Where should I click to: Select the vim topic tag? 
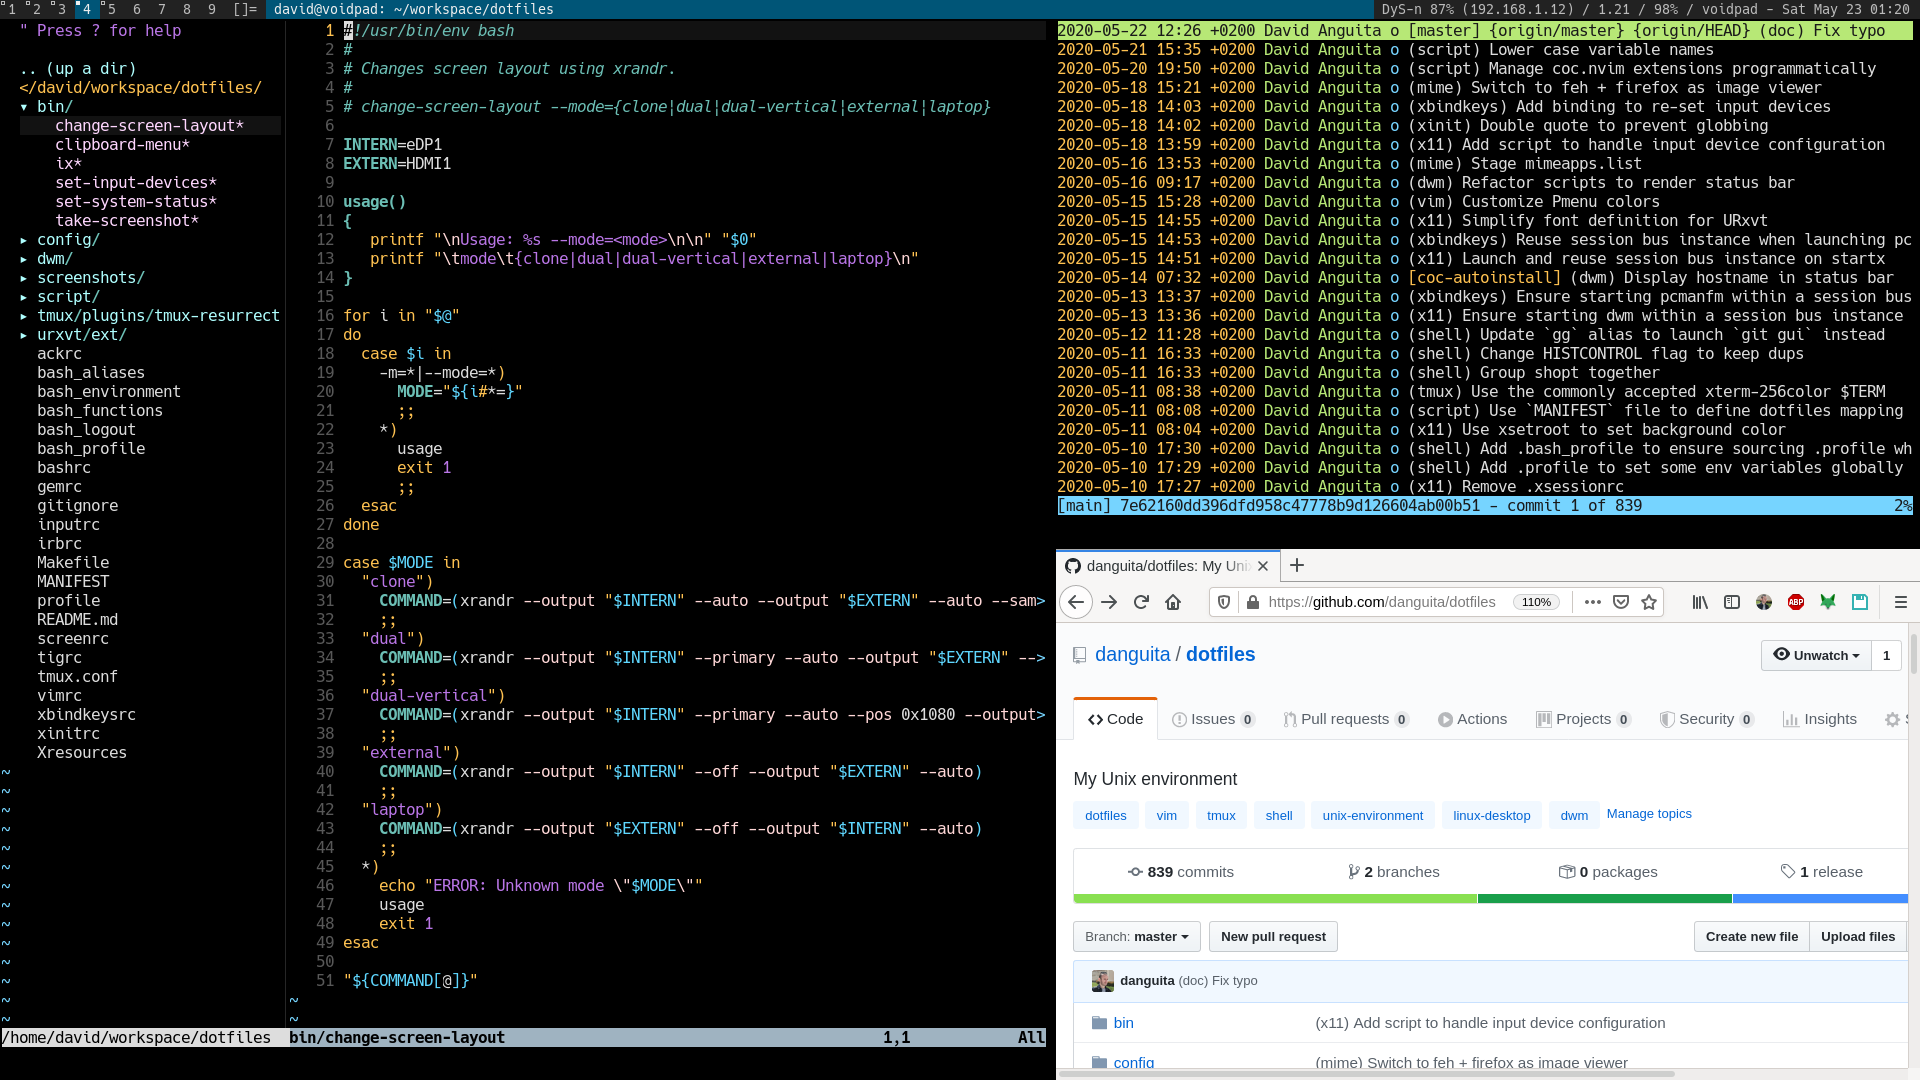click(x=1167, y=816)
